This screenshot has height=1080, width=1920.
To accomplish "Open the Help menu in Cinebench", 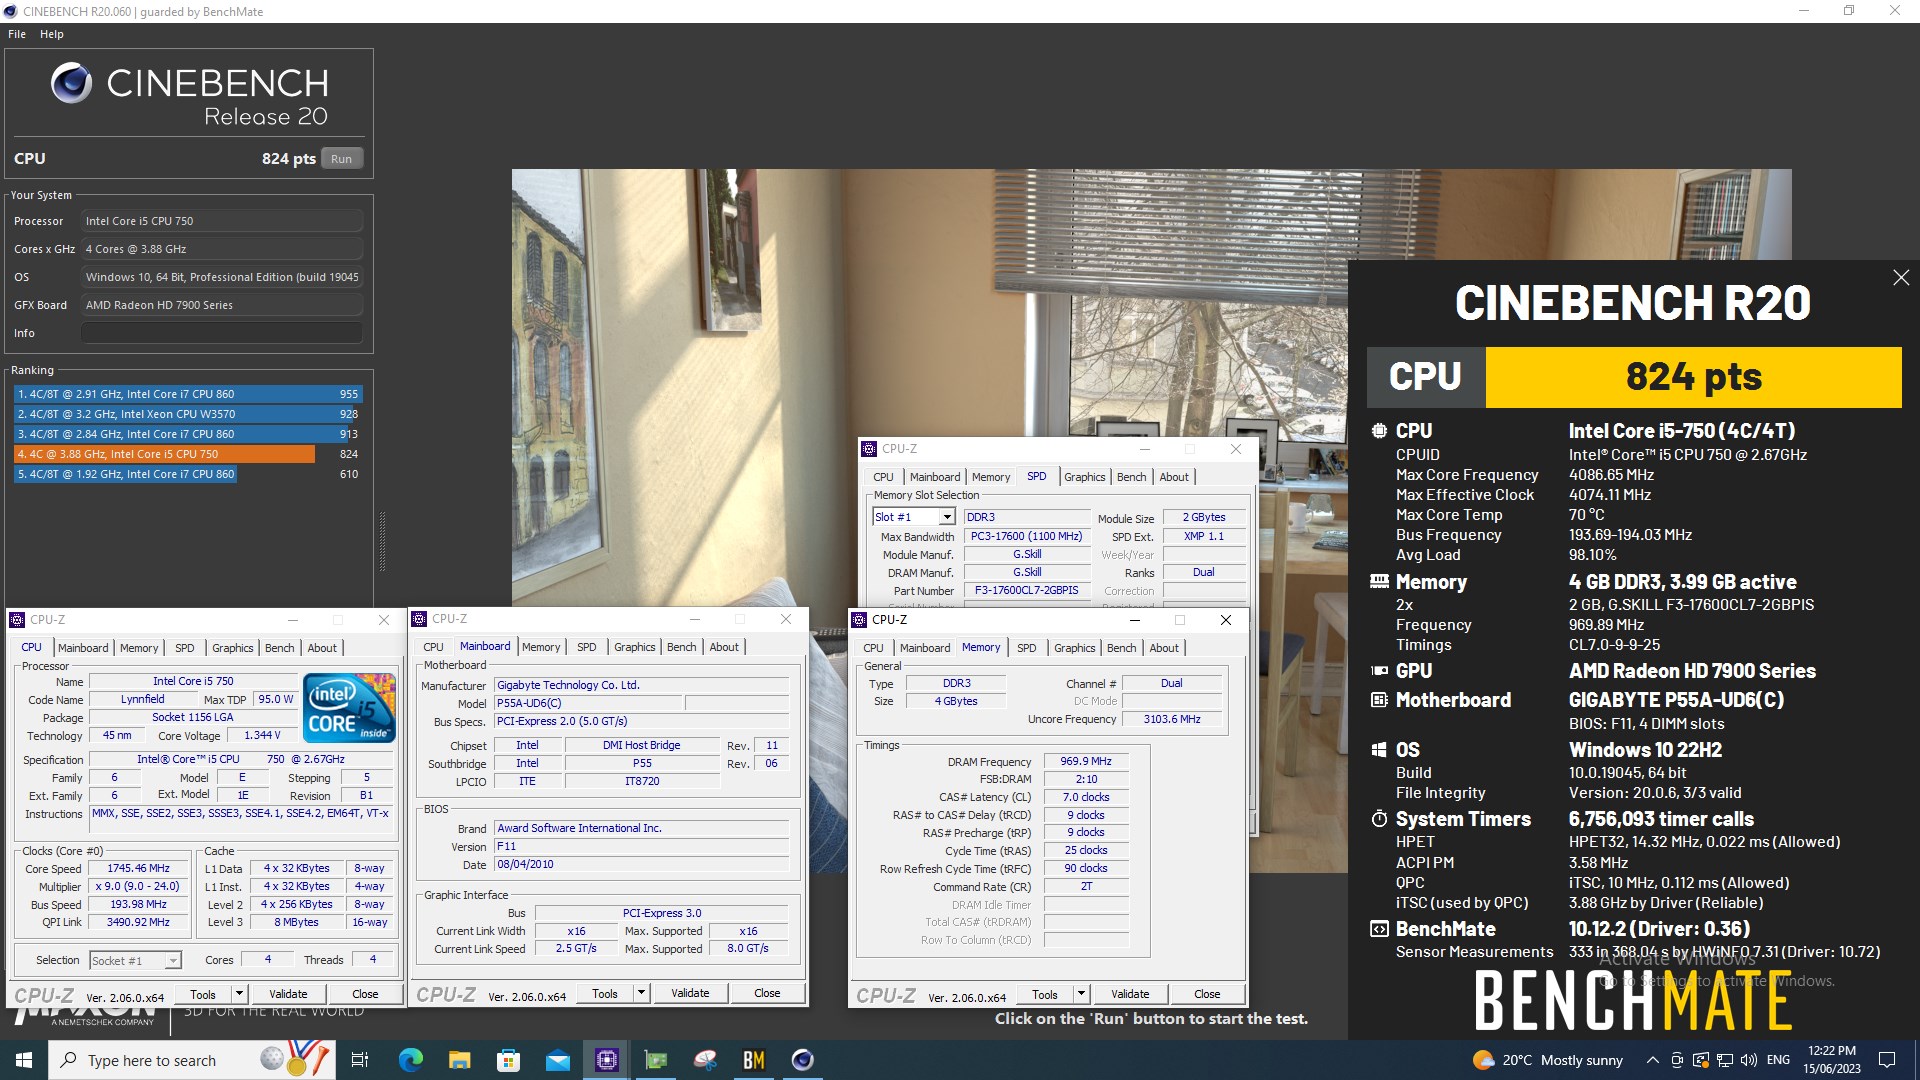I will pyautogui.click(x=52, y=34).
